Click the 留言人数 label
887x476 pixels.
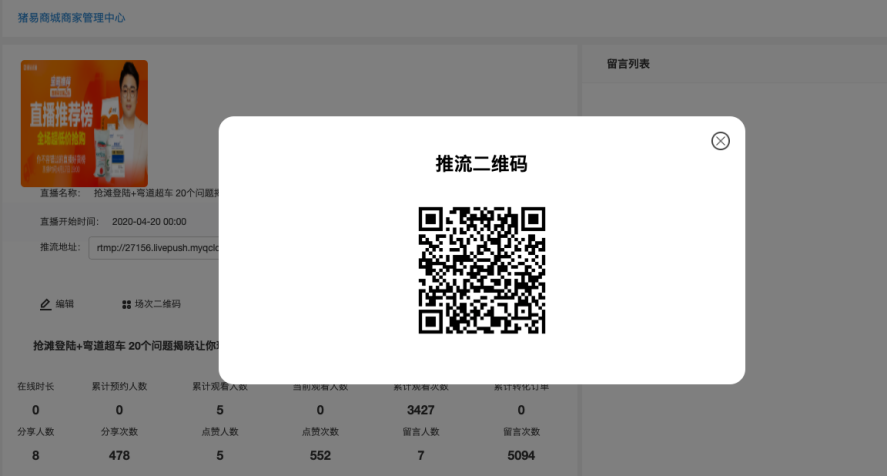tap(421, 432)
